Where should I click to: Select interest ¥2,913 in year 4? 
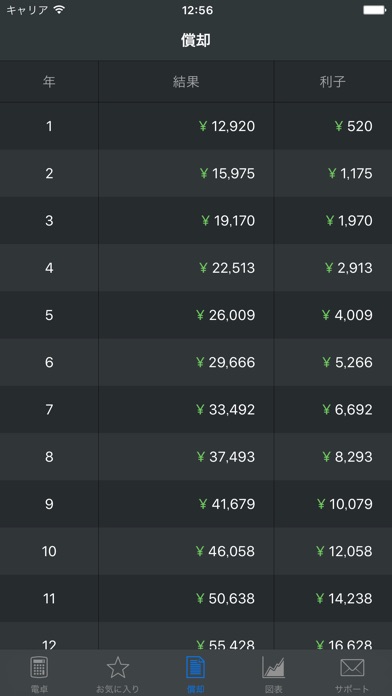[348, 268]
